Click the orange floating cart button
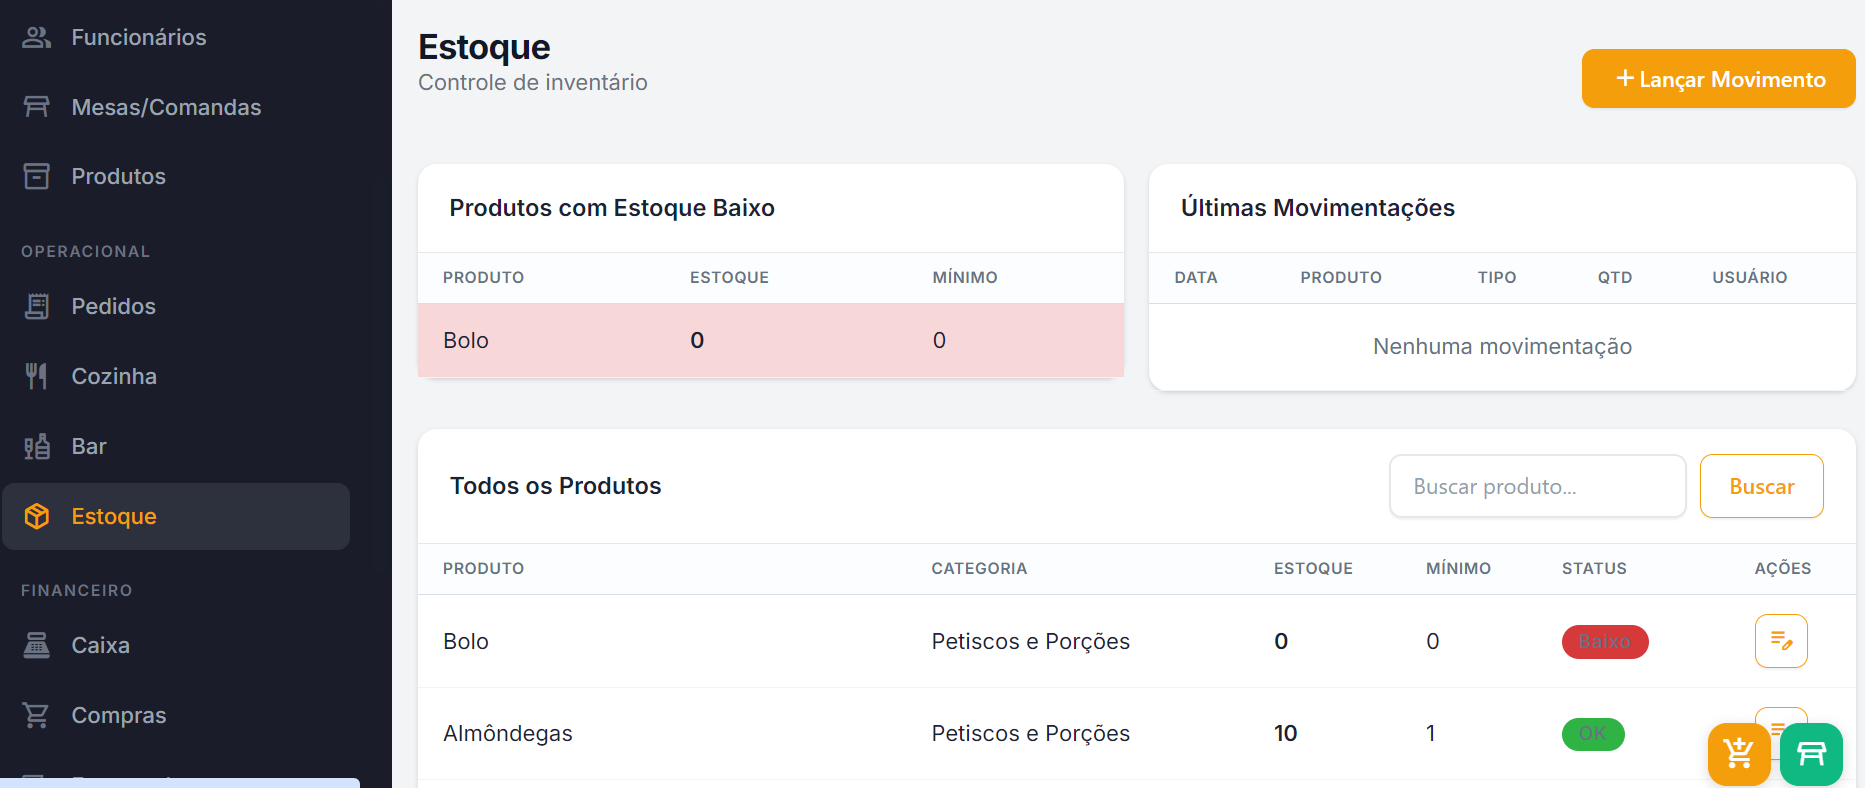Viewport: 1865px width, 788px height. click(1739, 754)
